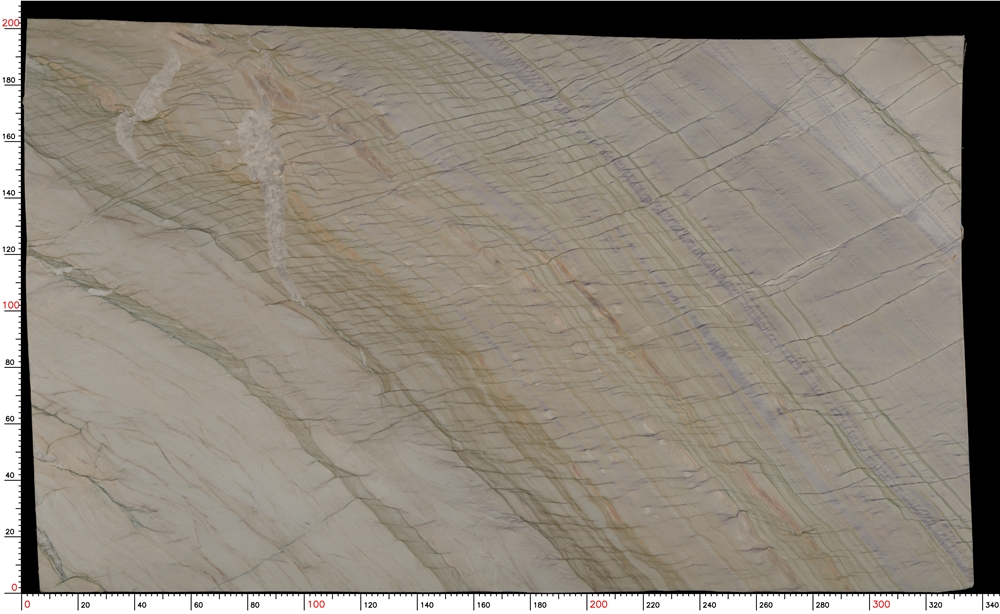Select the red 0 label on horizontal ruler
The width and height of the screenshot is (1000, 614).
(27, 604)
